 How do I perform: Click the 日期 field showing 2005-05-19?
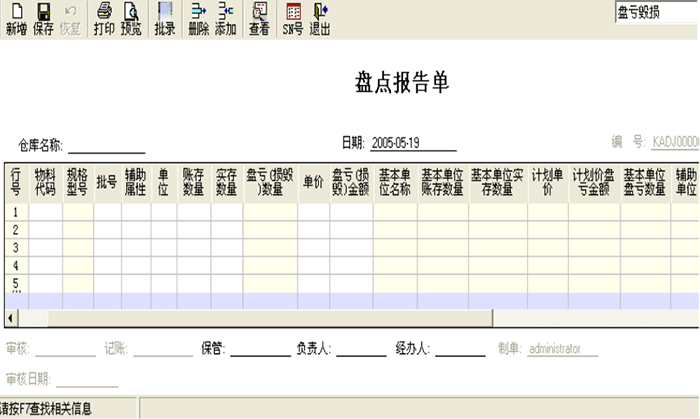412,144
